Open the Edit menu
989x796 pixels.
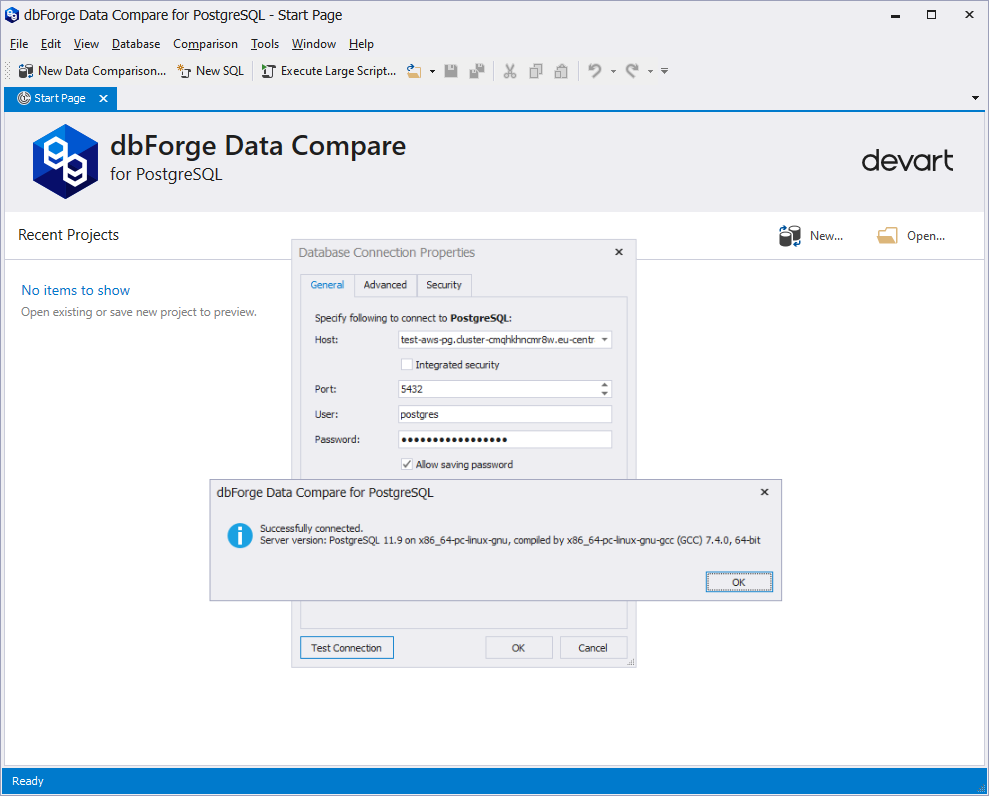tap(50, 44)
